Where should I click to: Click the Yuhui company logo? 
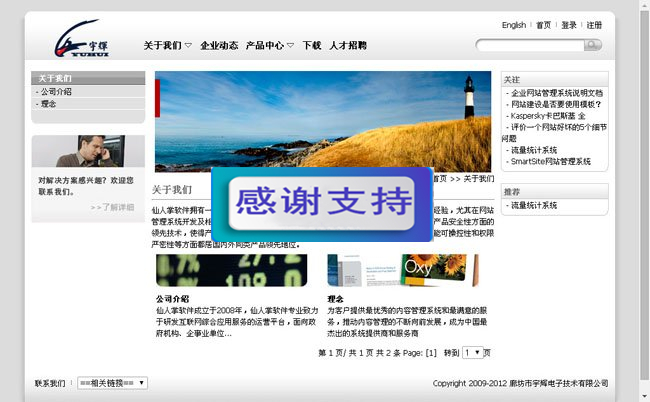click(82, 38)
